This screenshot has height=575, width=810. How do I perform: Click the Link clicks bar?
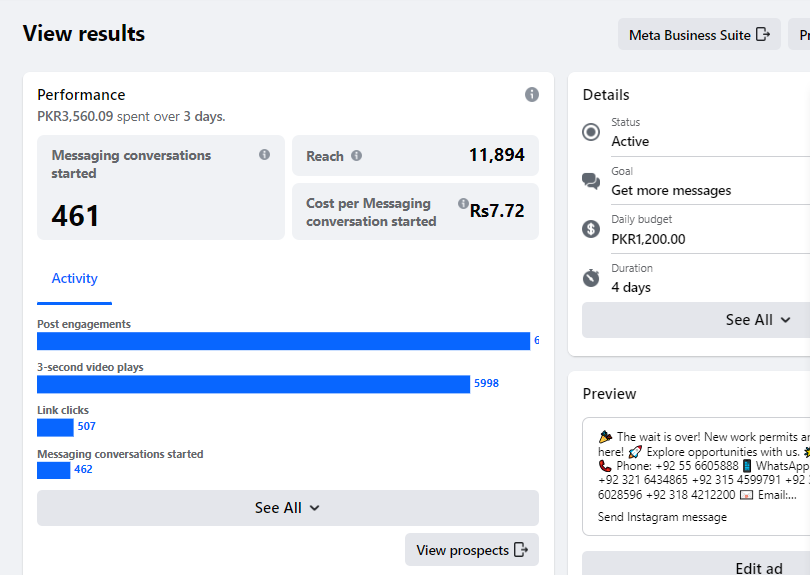click(55, 427)
